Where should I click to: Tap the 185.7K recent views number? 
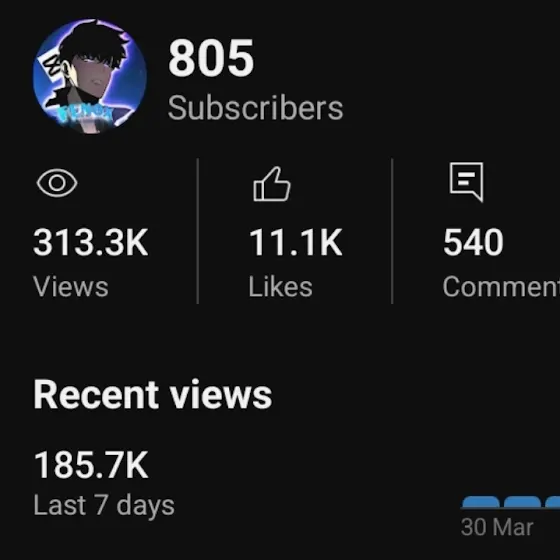[x=91, y=465]
